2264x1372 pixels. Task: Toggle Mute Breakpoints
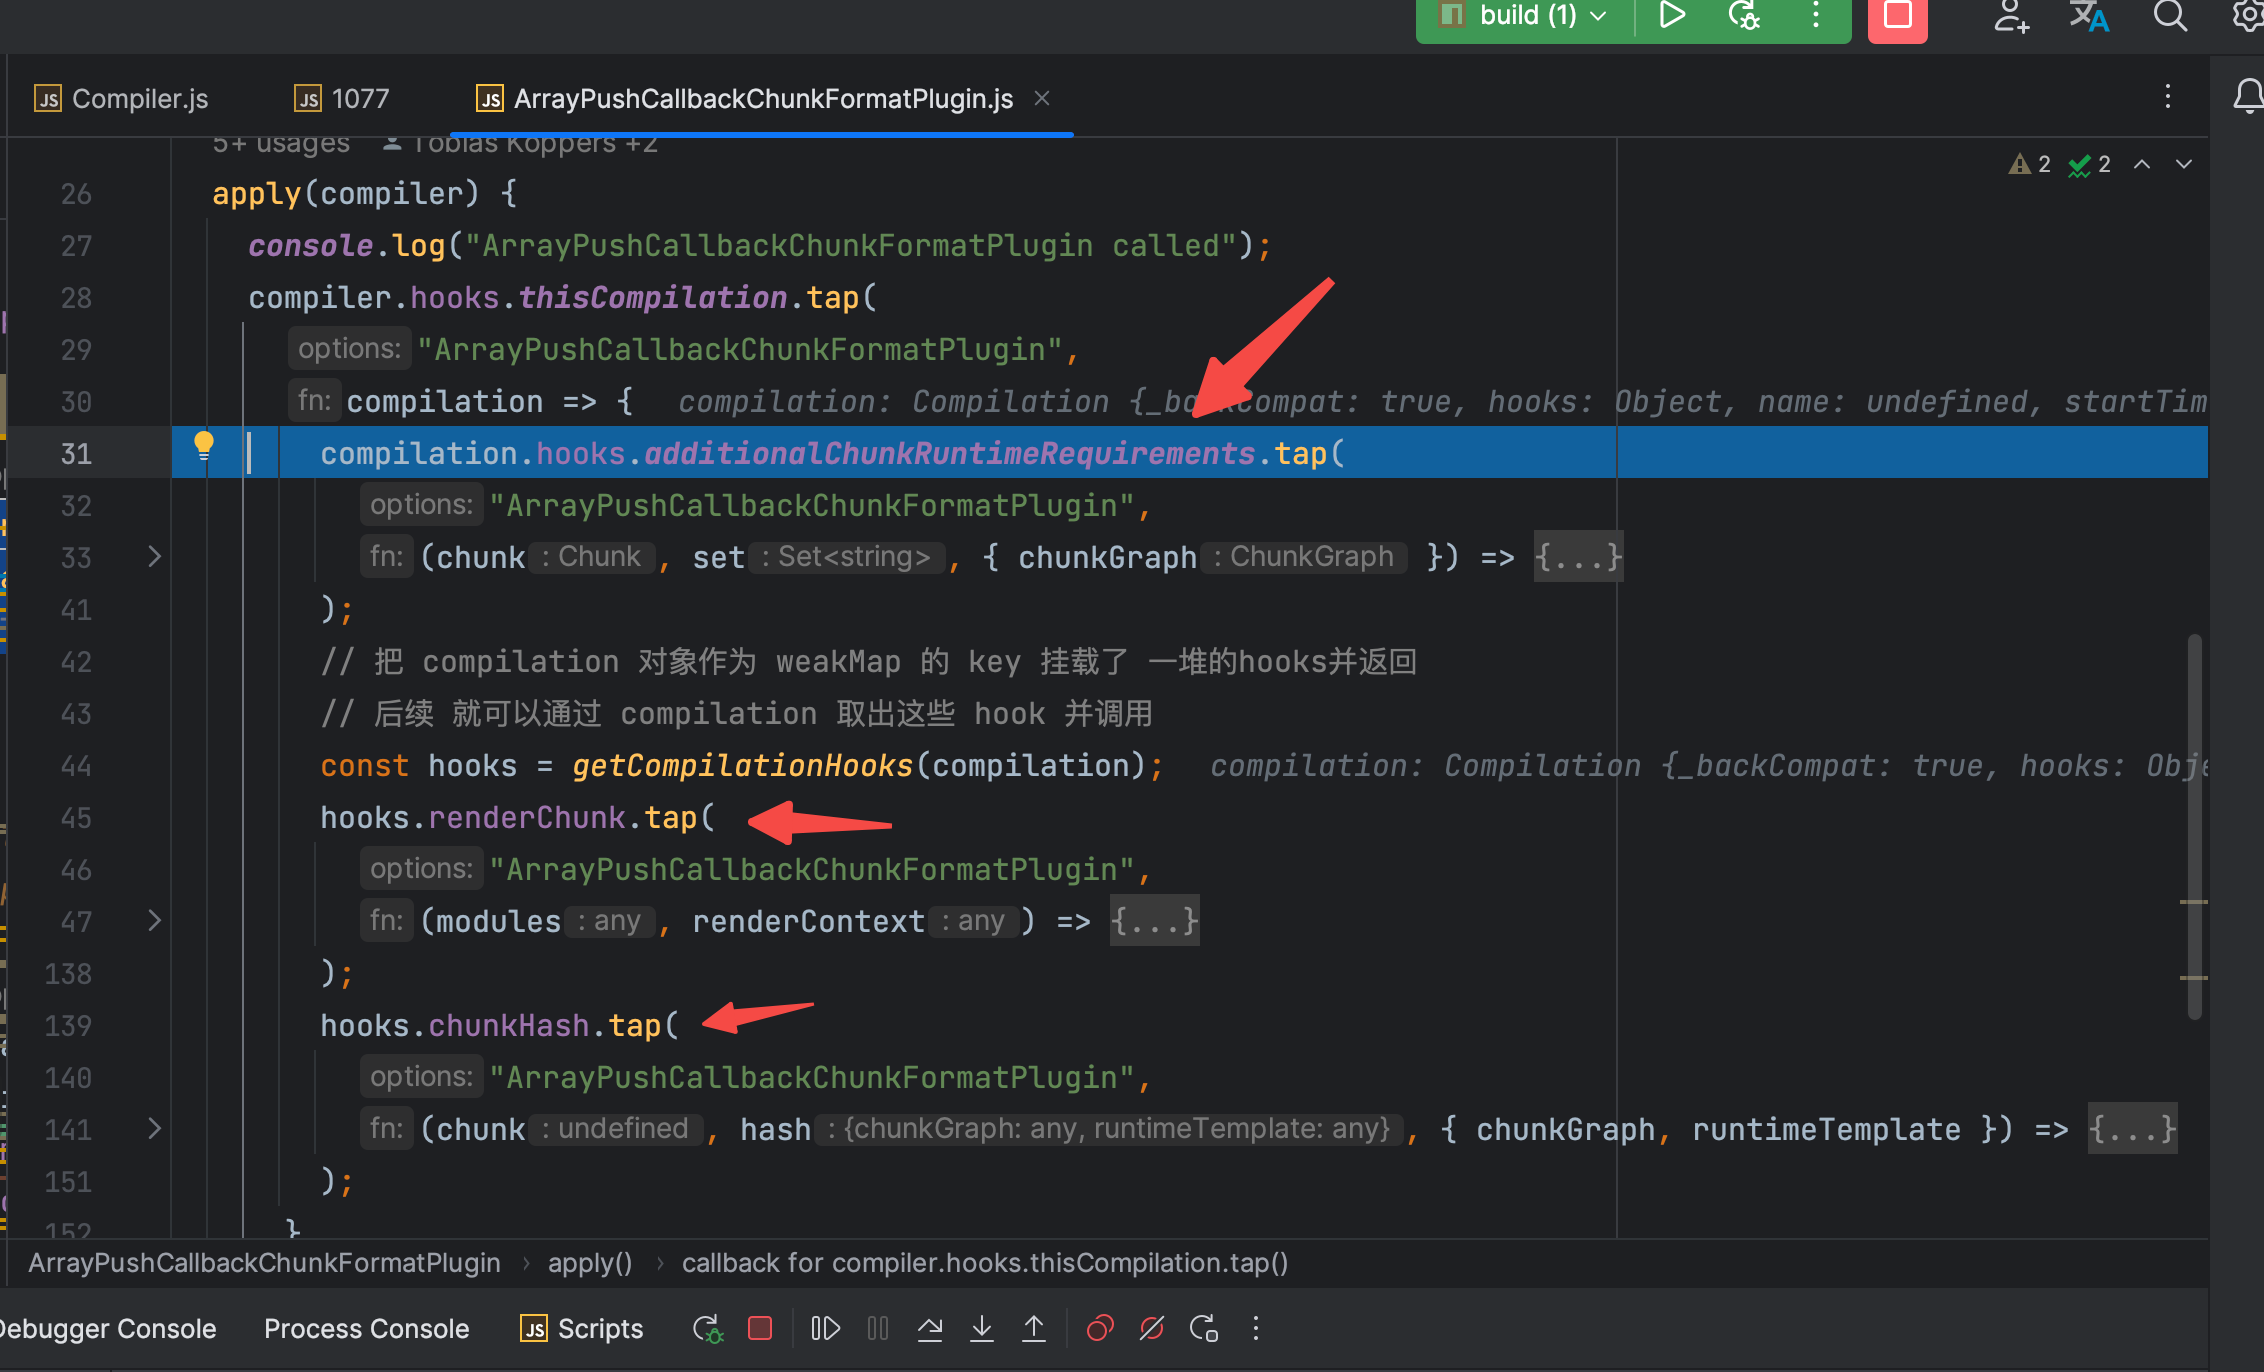pos(1152,1328)
